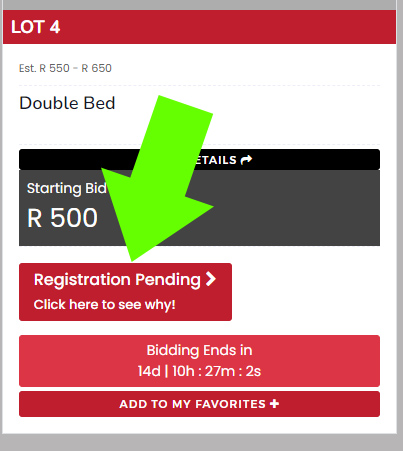Click the 'ETAILS' text on black bar
403x451 pixels.
pyautogui.click(x=216, y=160)
